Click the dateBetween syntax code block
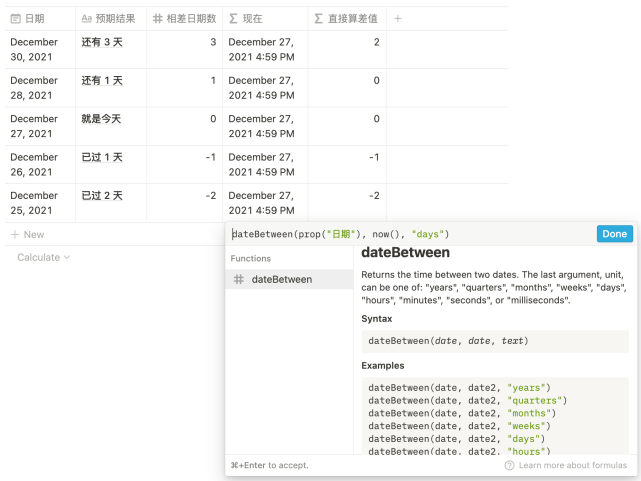Screen dimensions: 641x481 pyautogui.click(x=496, y=341)
